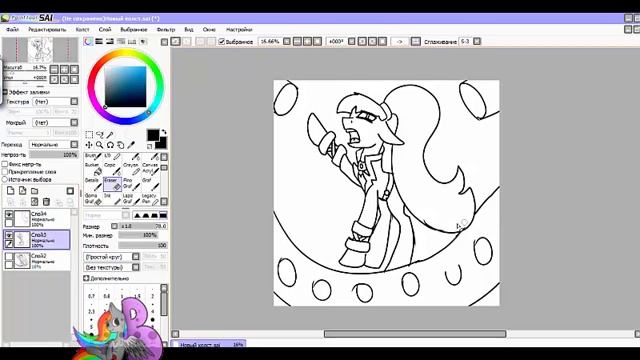Open the Настройки menu
640x360 pixels.
pyautogui.click(x=239, y=30)
